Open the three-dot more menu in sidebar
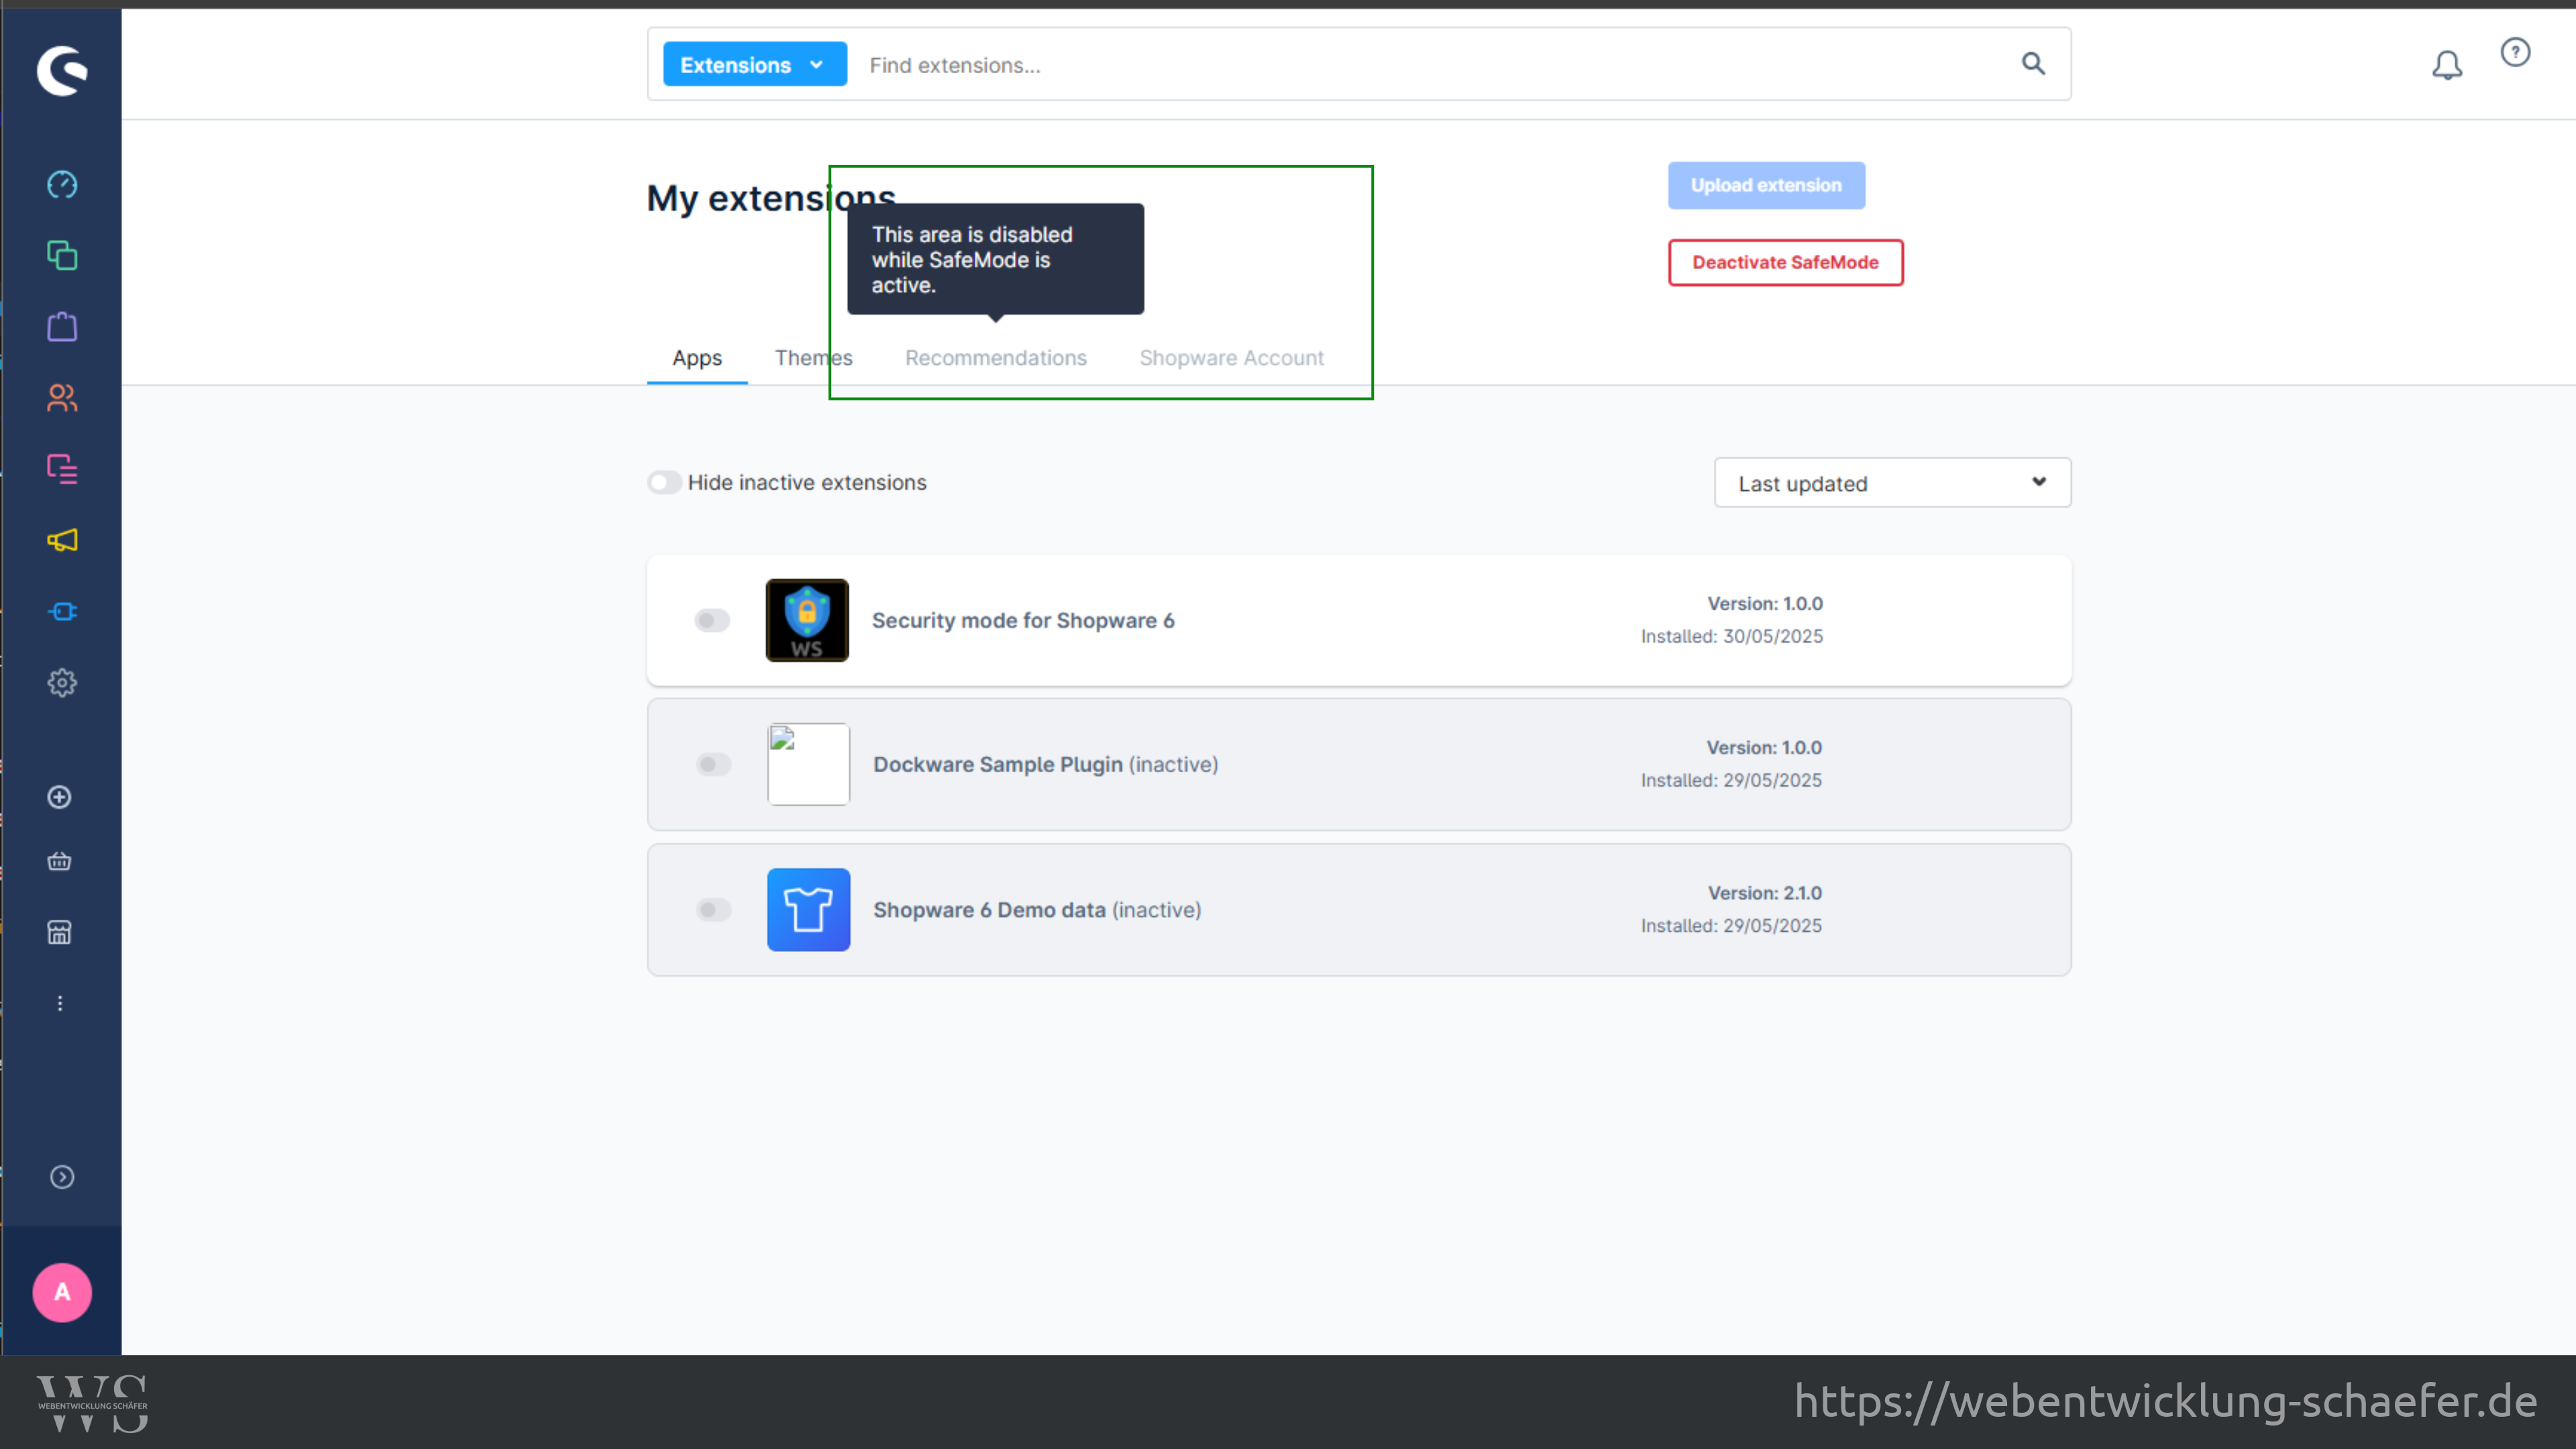Viewport: 2576px width, 1449px height. tap(60, 1003)
